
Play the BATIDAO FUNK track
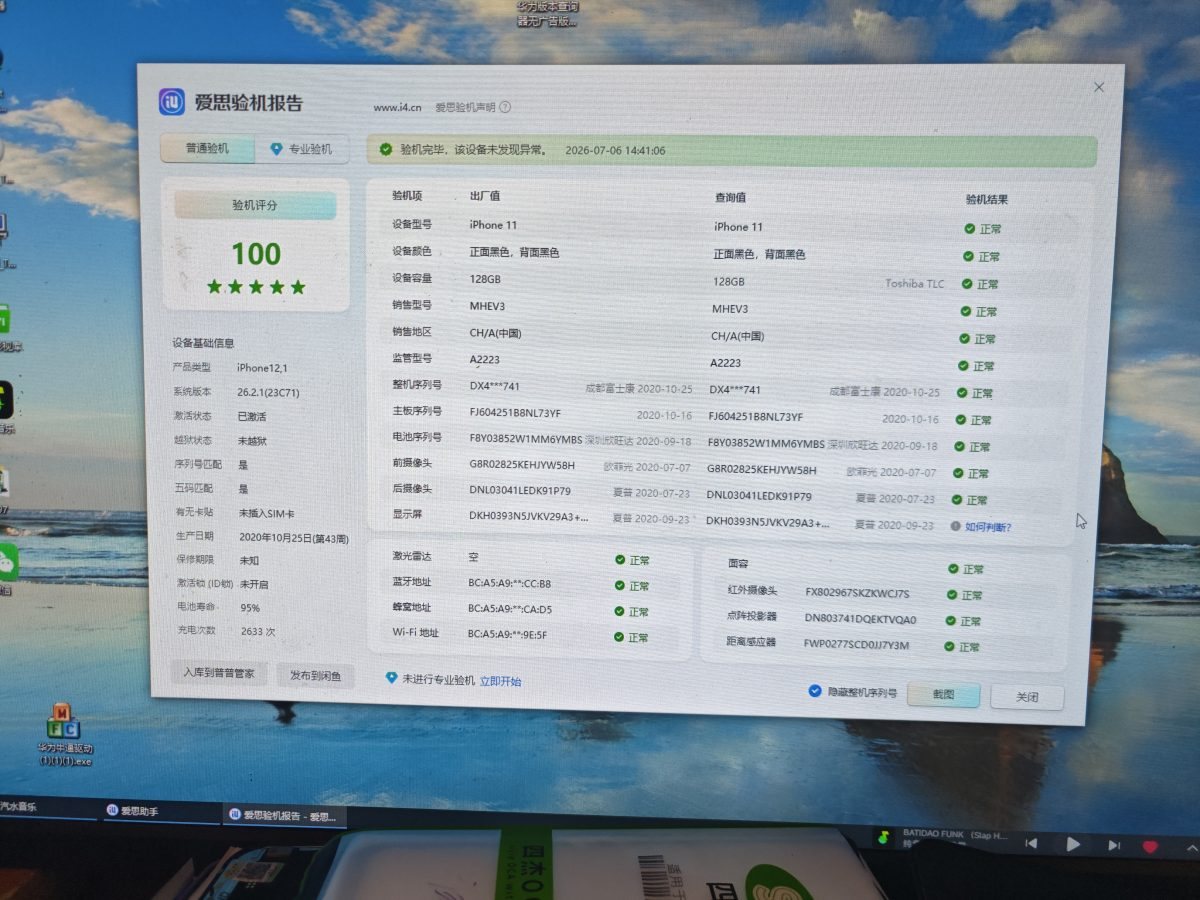[x=1073, y=845]
